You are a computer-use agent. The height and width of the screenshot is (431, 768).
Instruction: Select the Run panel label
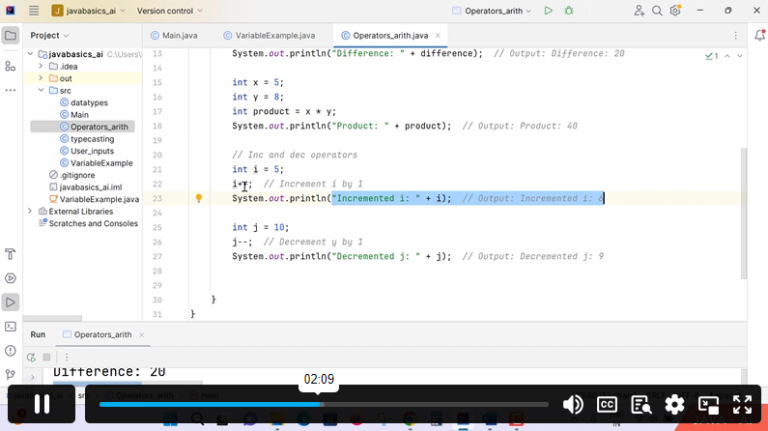(38, 335)
